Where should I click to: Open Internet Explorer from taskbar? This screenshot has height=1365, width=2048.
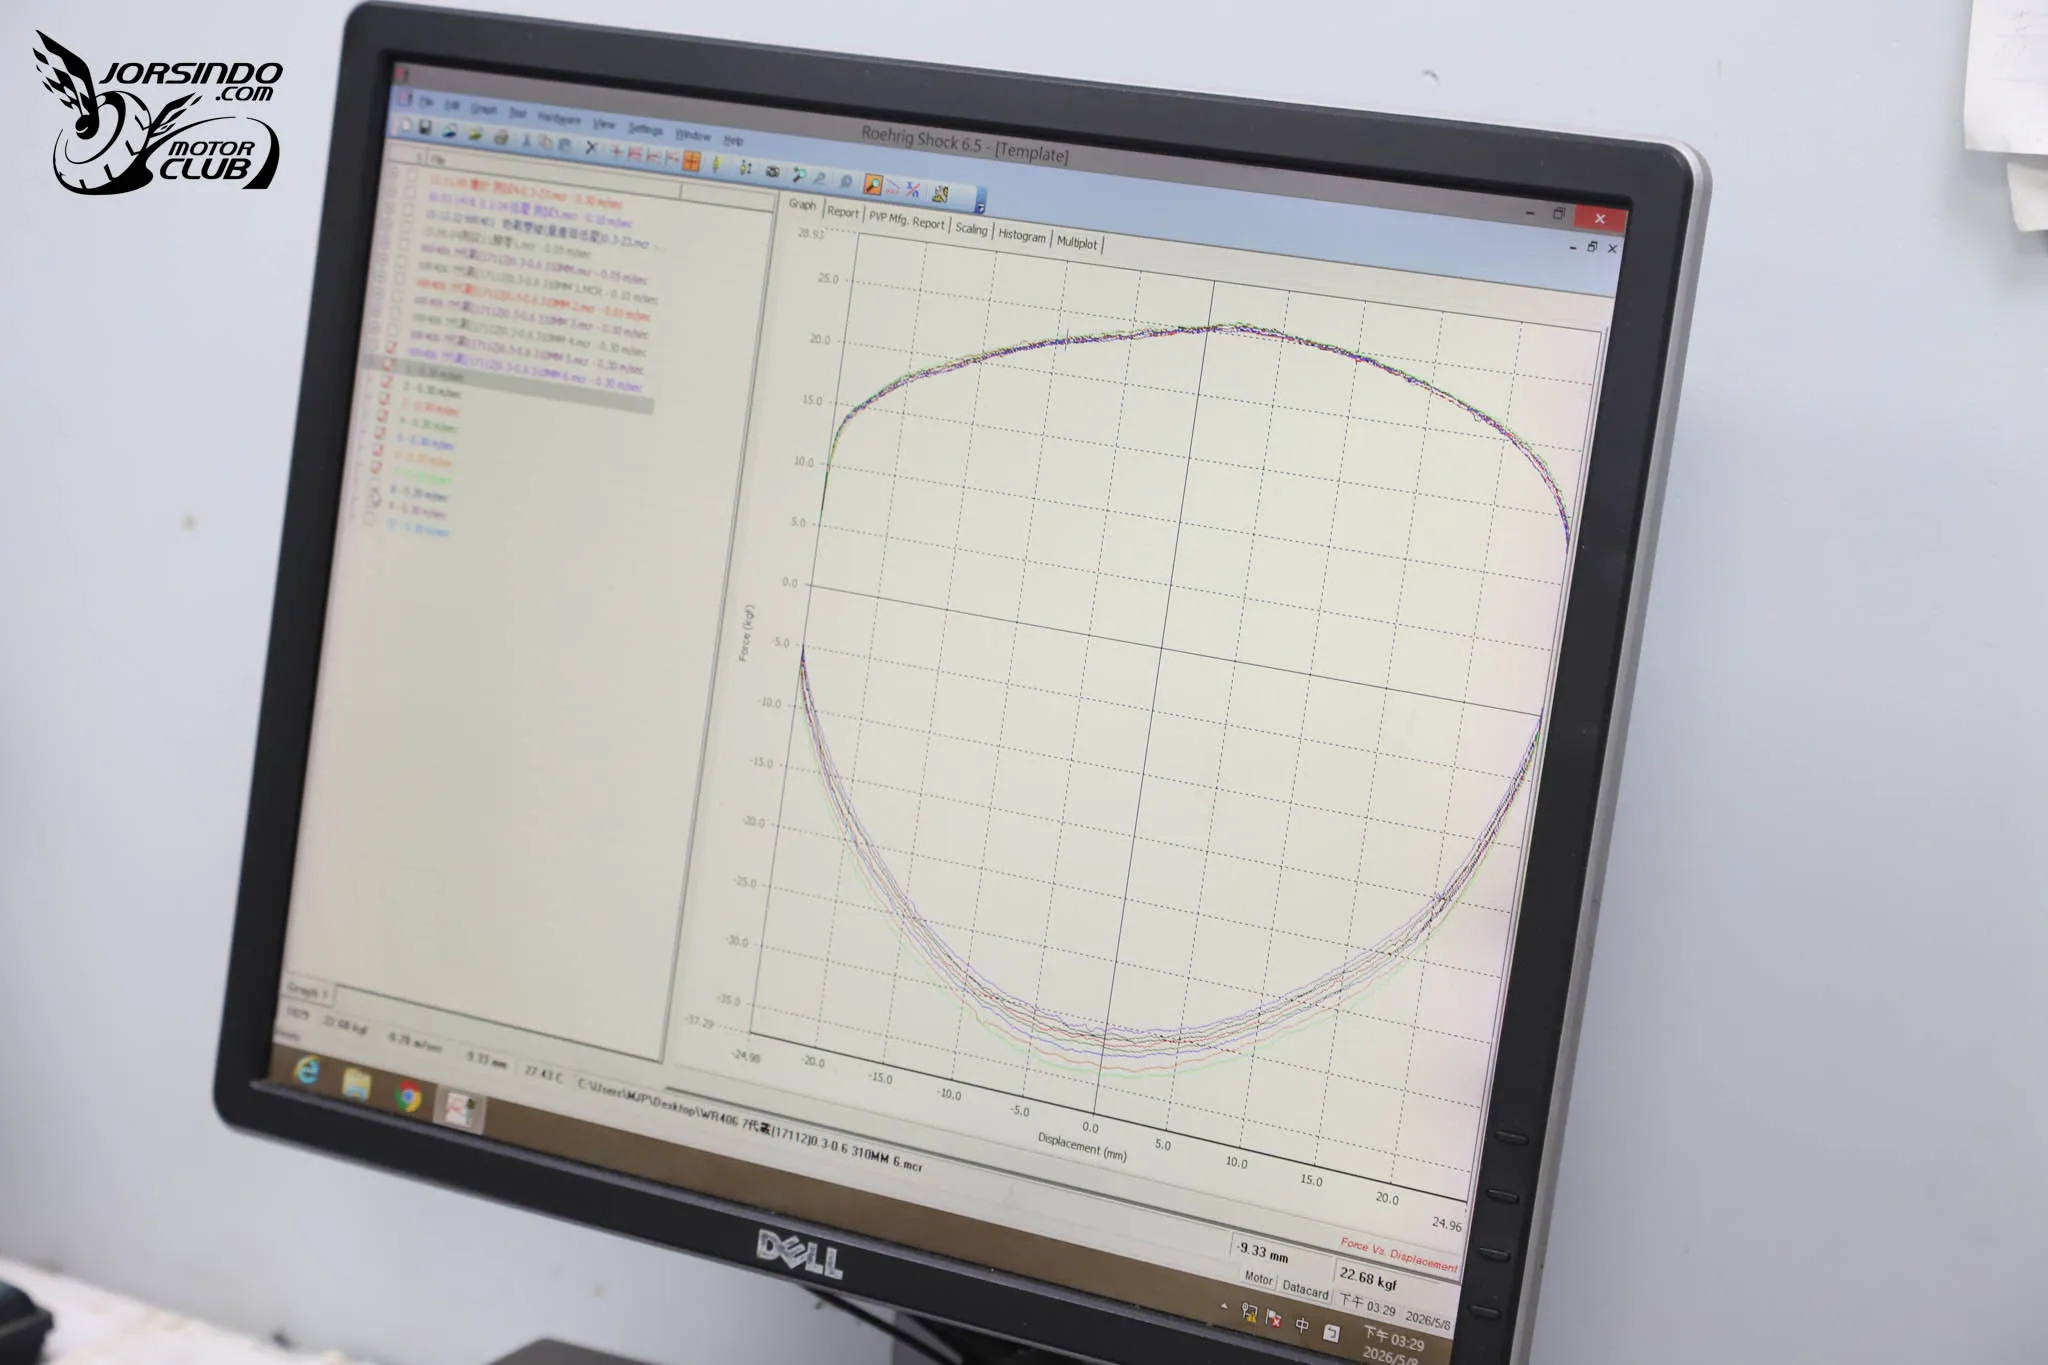pos(307,1072)
